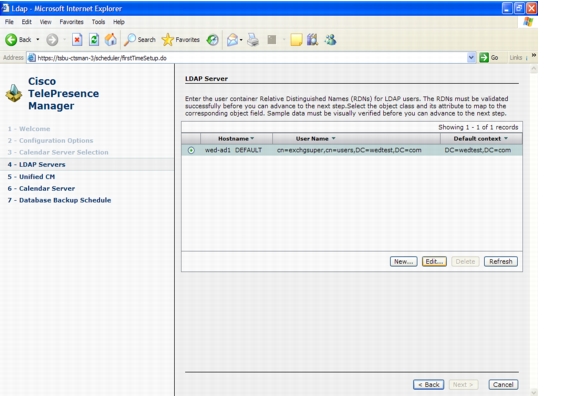Click the scrollbar up arrow of the page
The width and height of the screenshot is (574, 396).
point(534,69)
